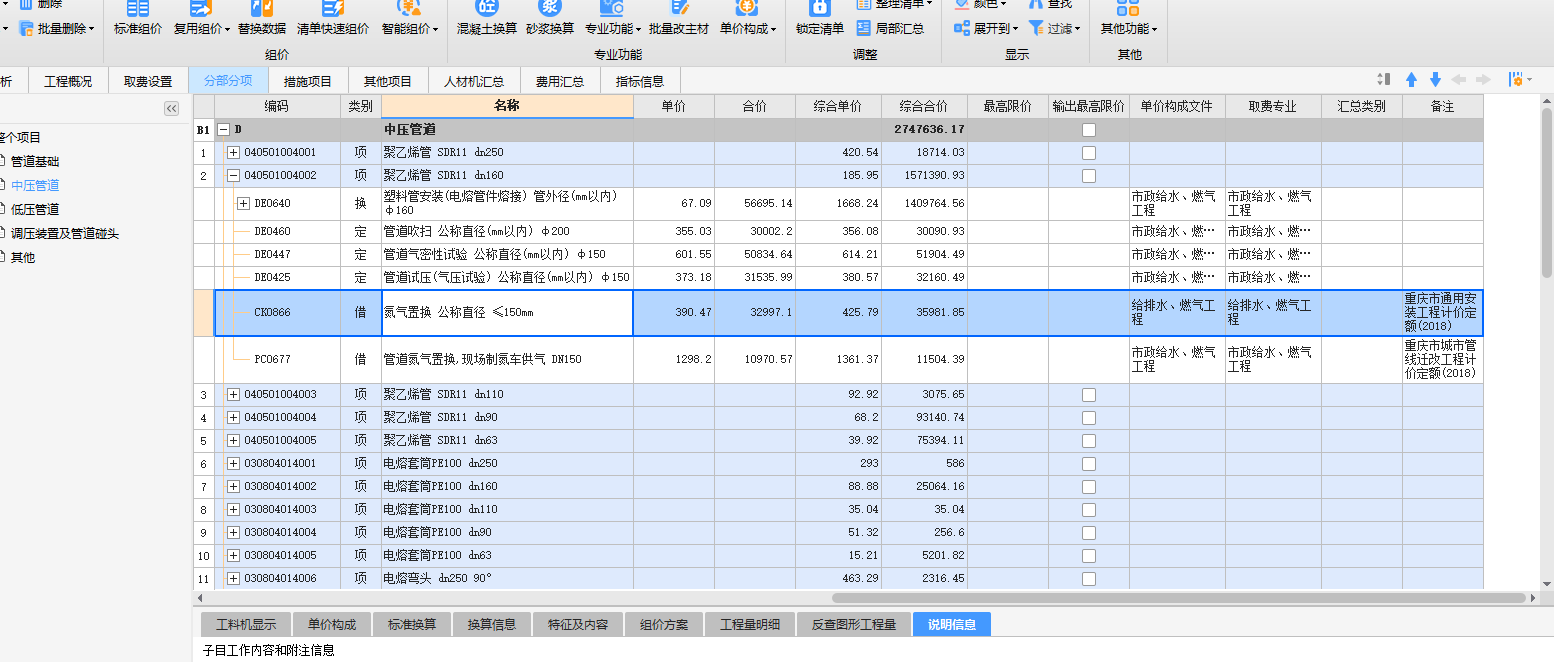This screenshot has height=662, width=1554.
Task: Select 低压管道 in project tree
Action: (35, 209)
